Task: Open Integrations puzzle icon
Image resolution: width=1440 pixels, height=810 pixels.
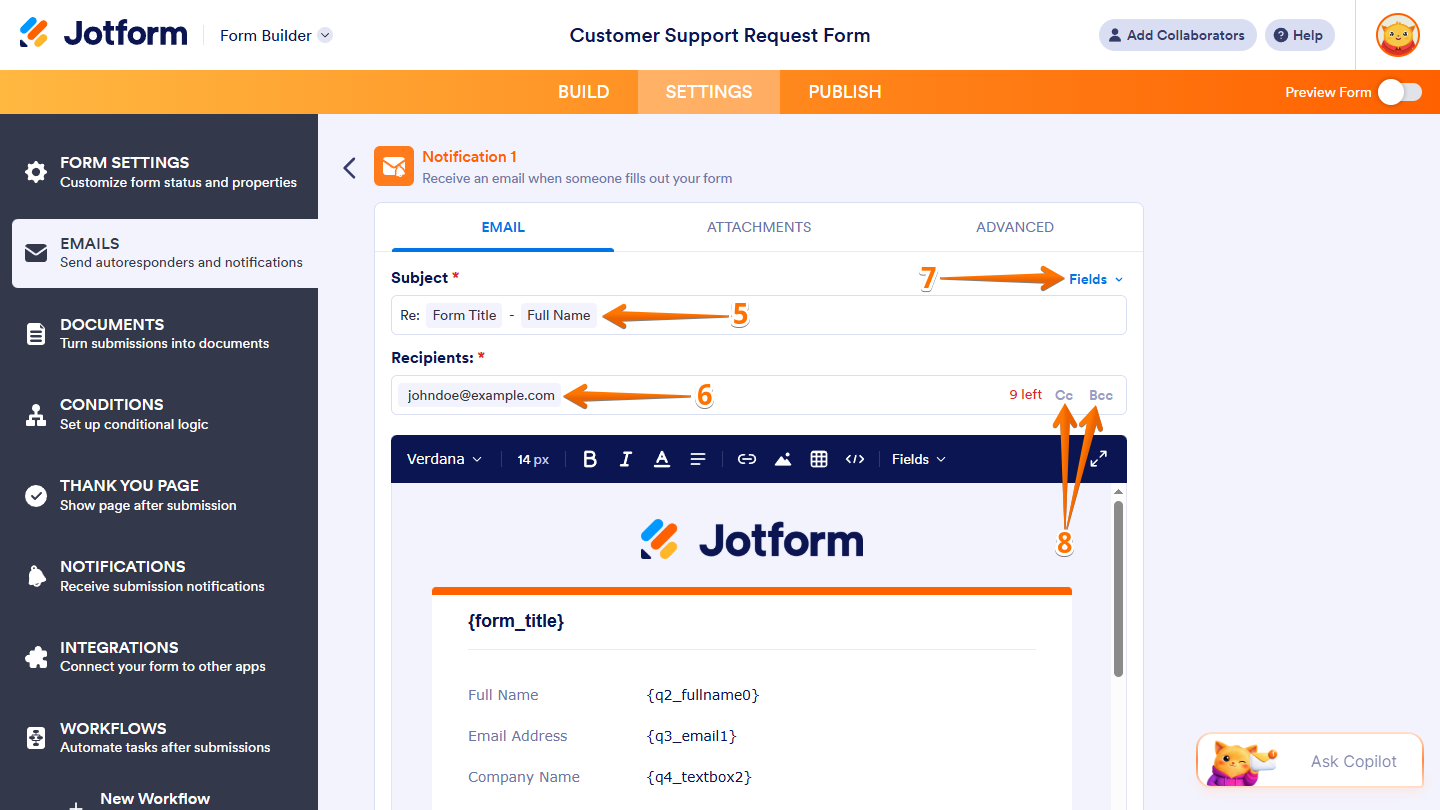Action: pos(36,657)
